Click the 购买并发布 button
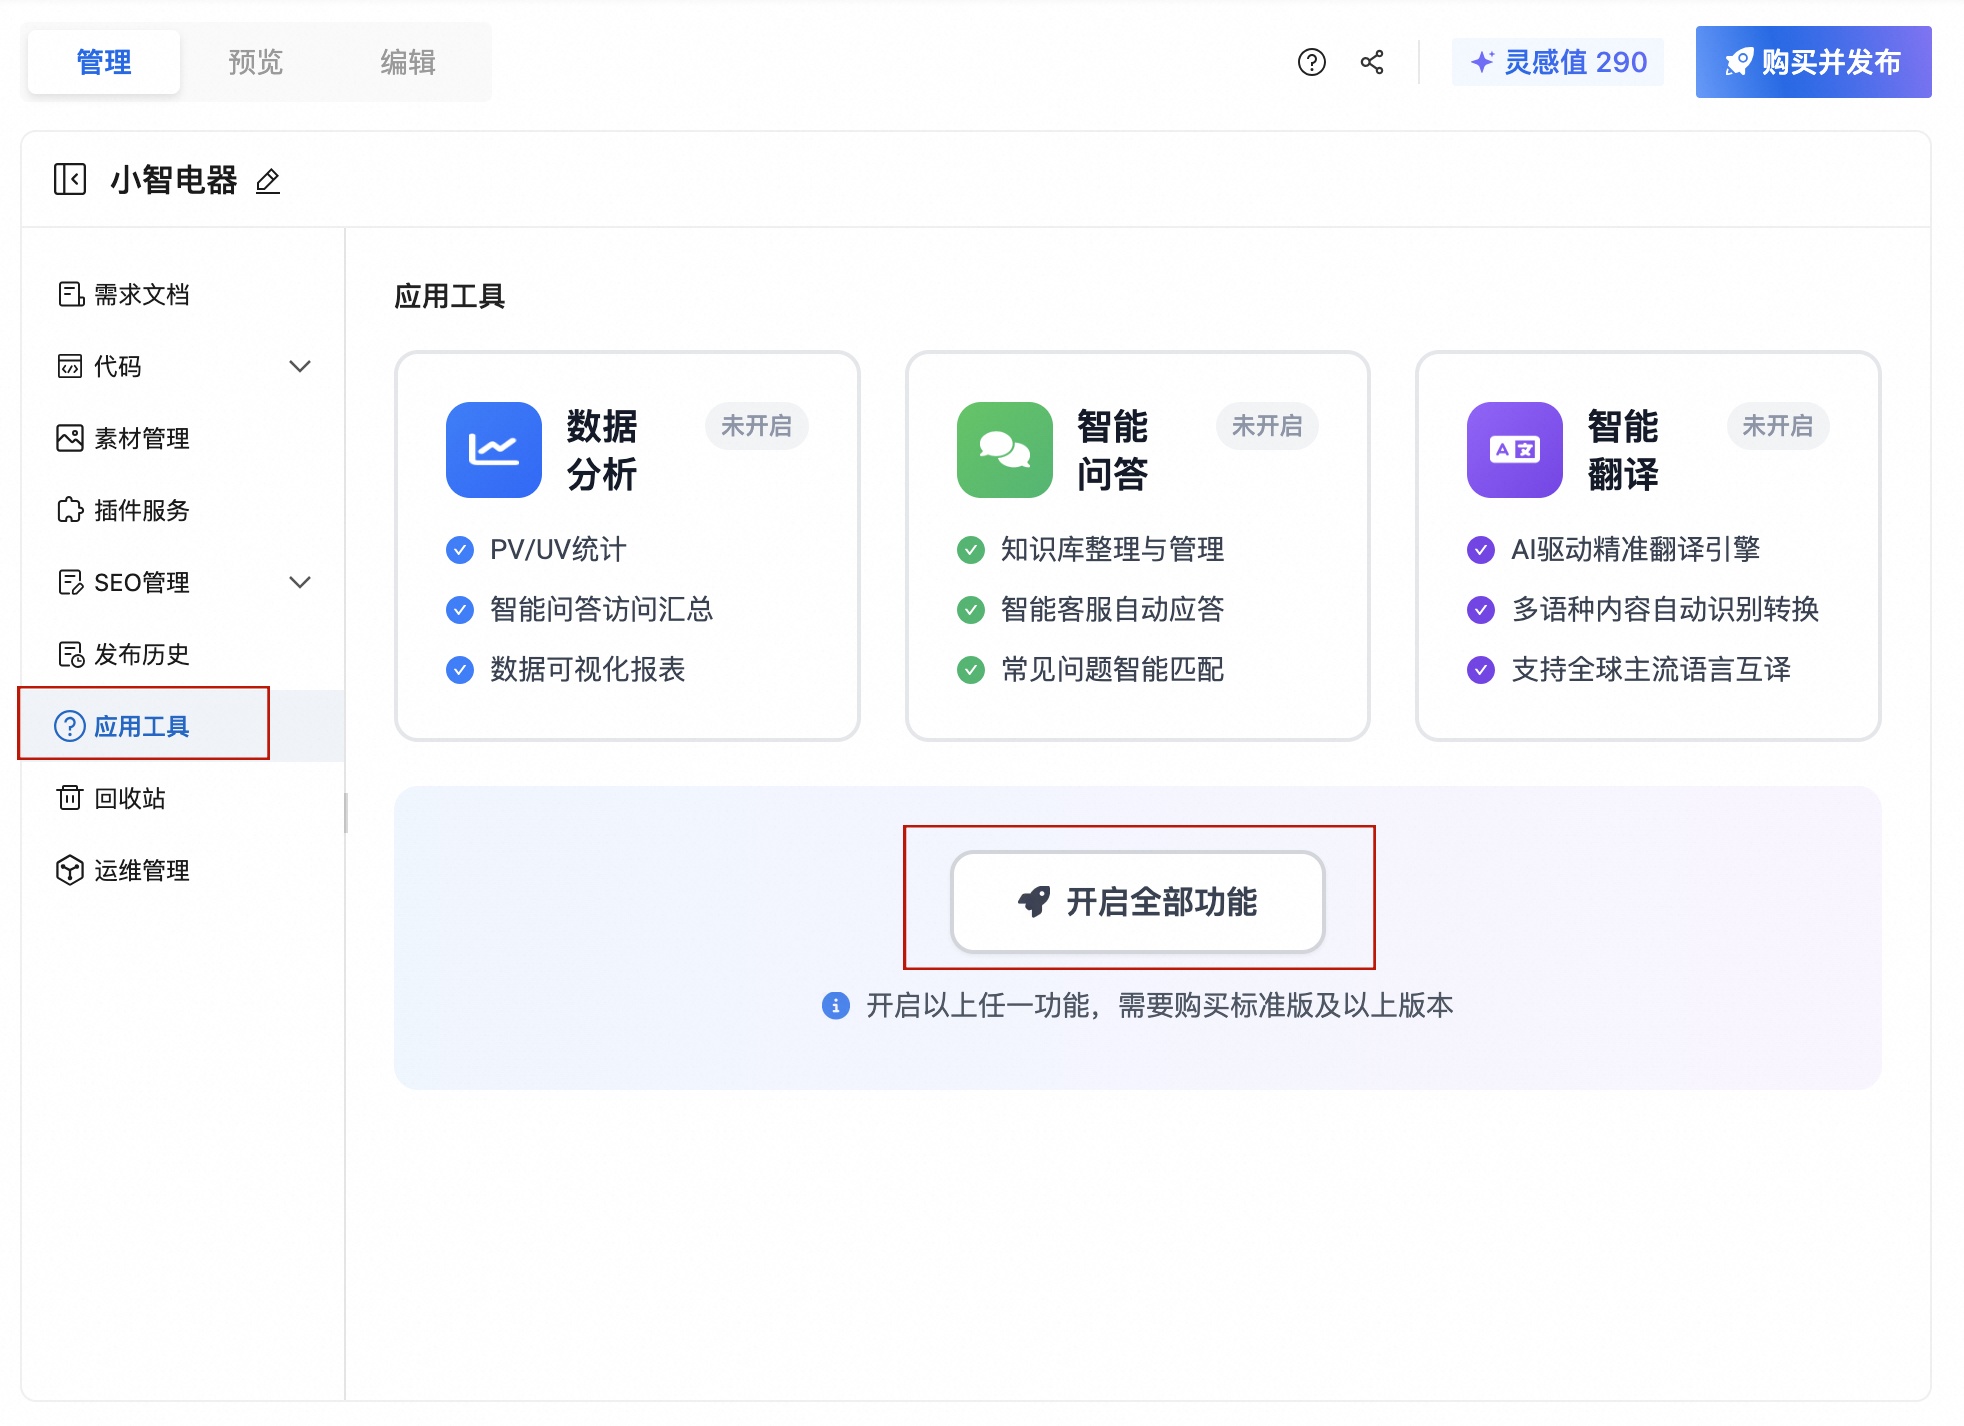This screenshot has height=1426, width=1964. [1813, 62]
